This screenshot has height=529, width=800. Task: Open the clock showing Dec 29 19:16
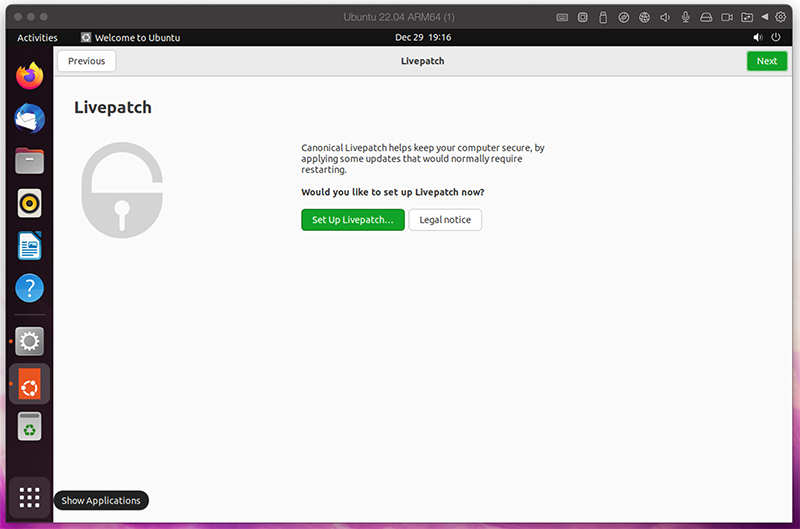pyautogui.click(x=423, y=38)
